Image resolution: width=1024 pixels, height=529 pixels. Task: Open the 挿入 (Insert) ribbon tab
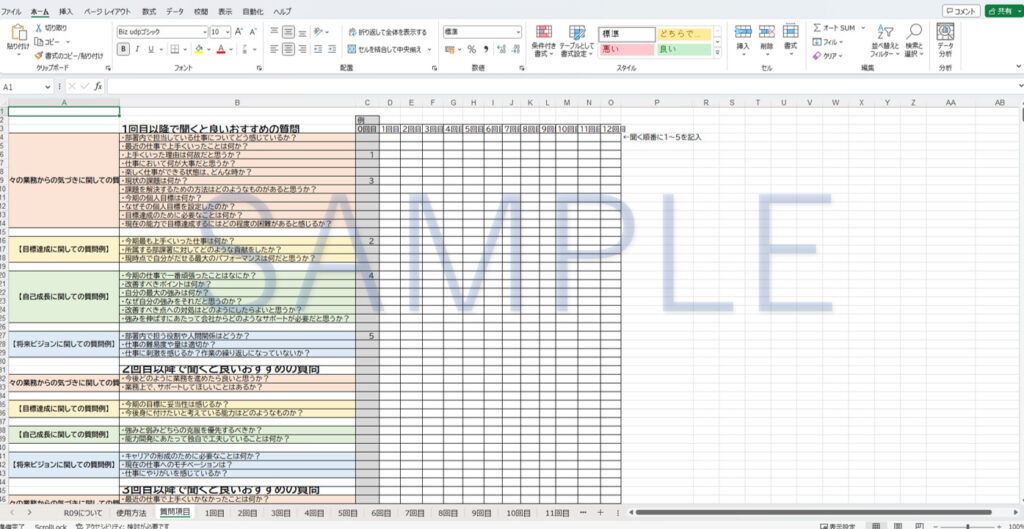(x=66, y=12)
